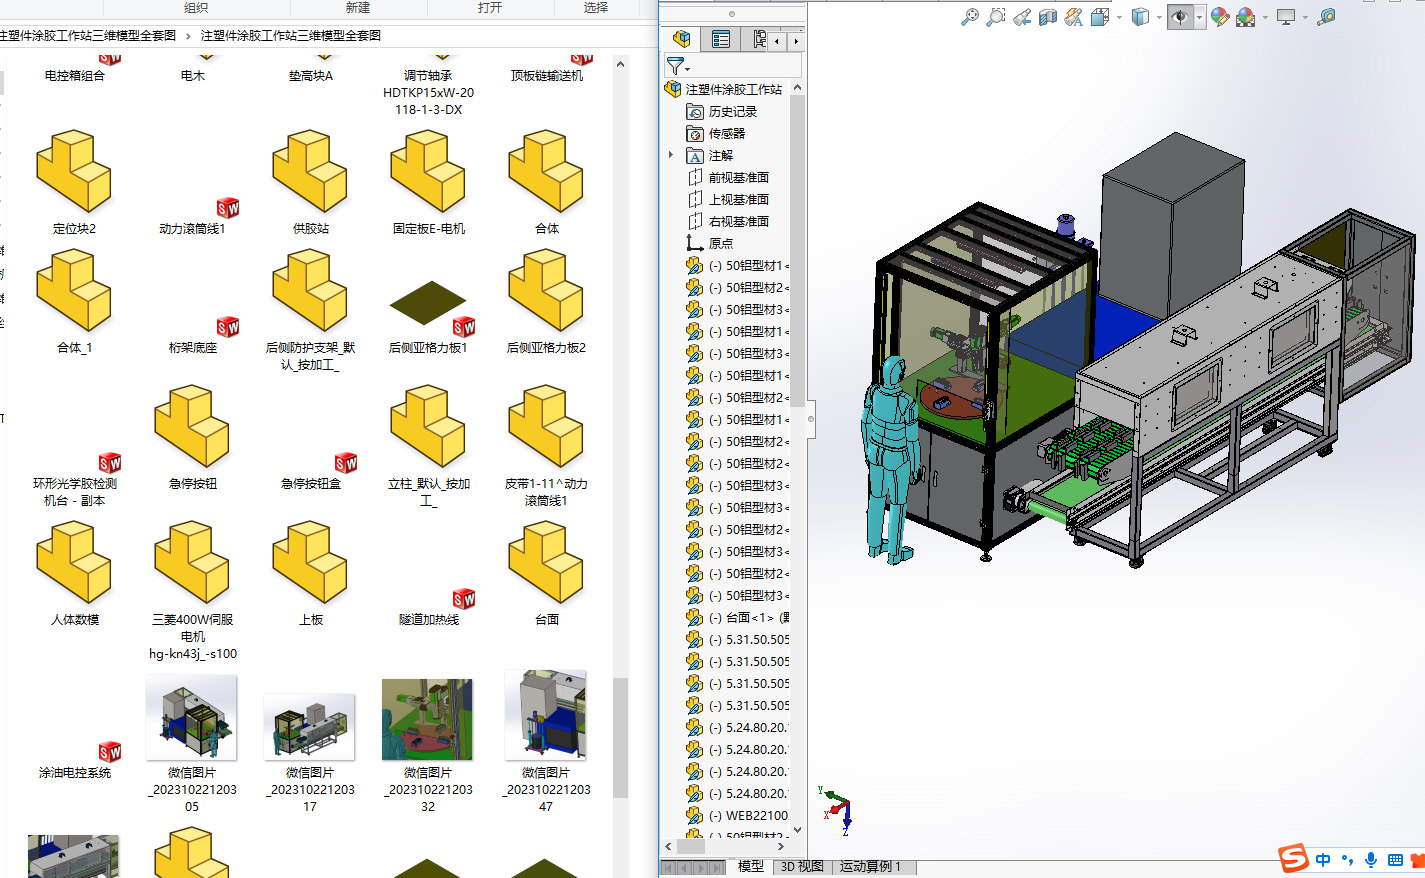Toggle the Hide/Show Items eye button
1425x878 pixels.
pyautogui.click(x=1180, y=17)
